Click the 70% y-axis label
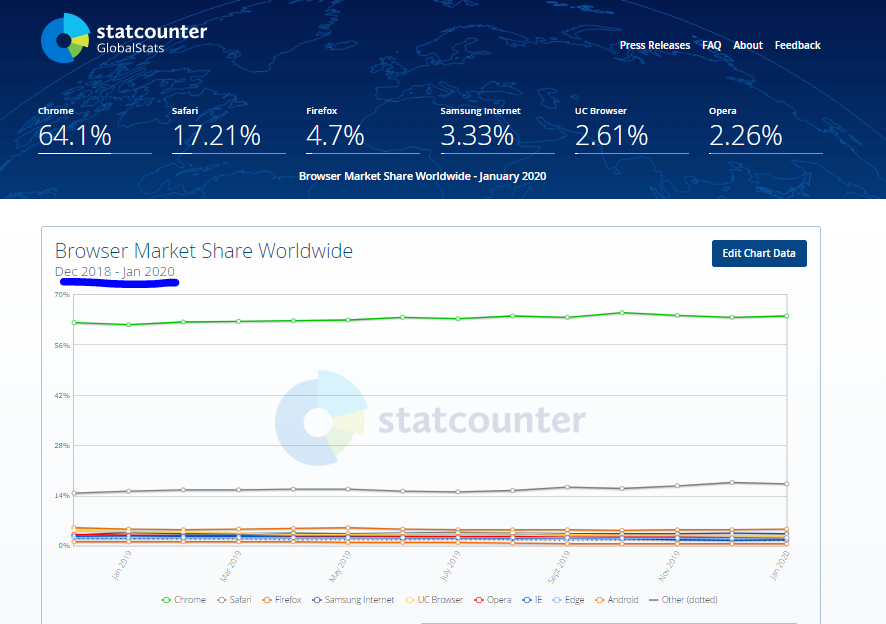886x624 pixels. tap(62, 294)
